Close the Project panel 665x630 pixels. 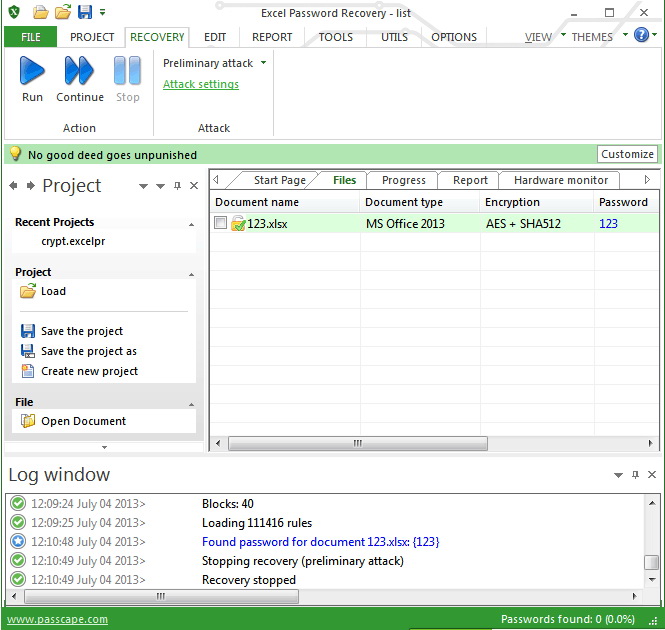coord(194,185)
